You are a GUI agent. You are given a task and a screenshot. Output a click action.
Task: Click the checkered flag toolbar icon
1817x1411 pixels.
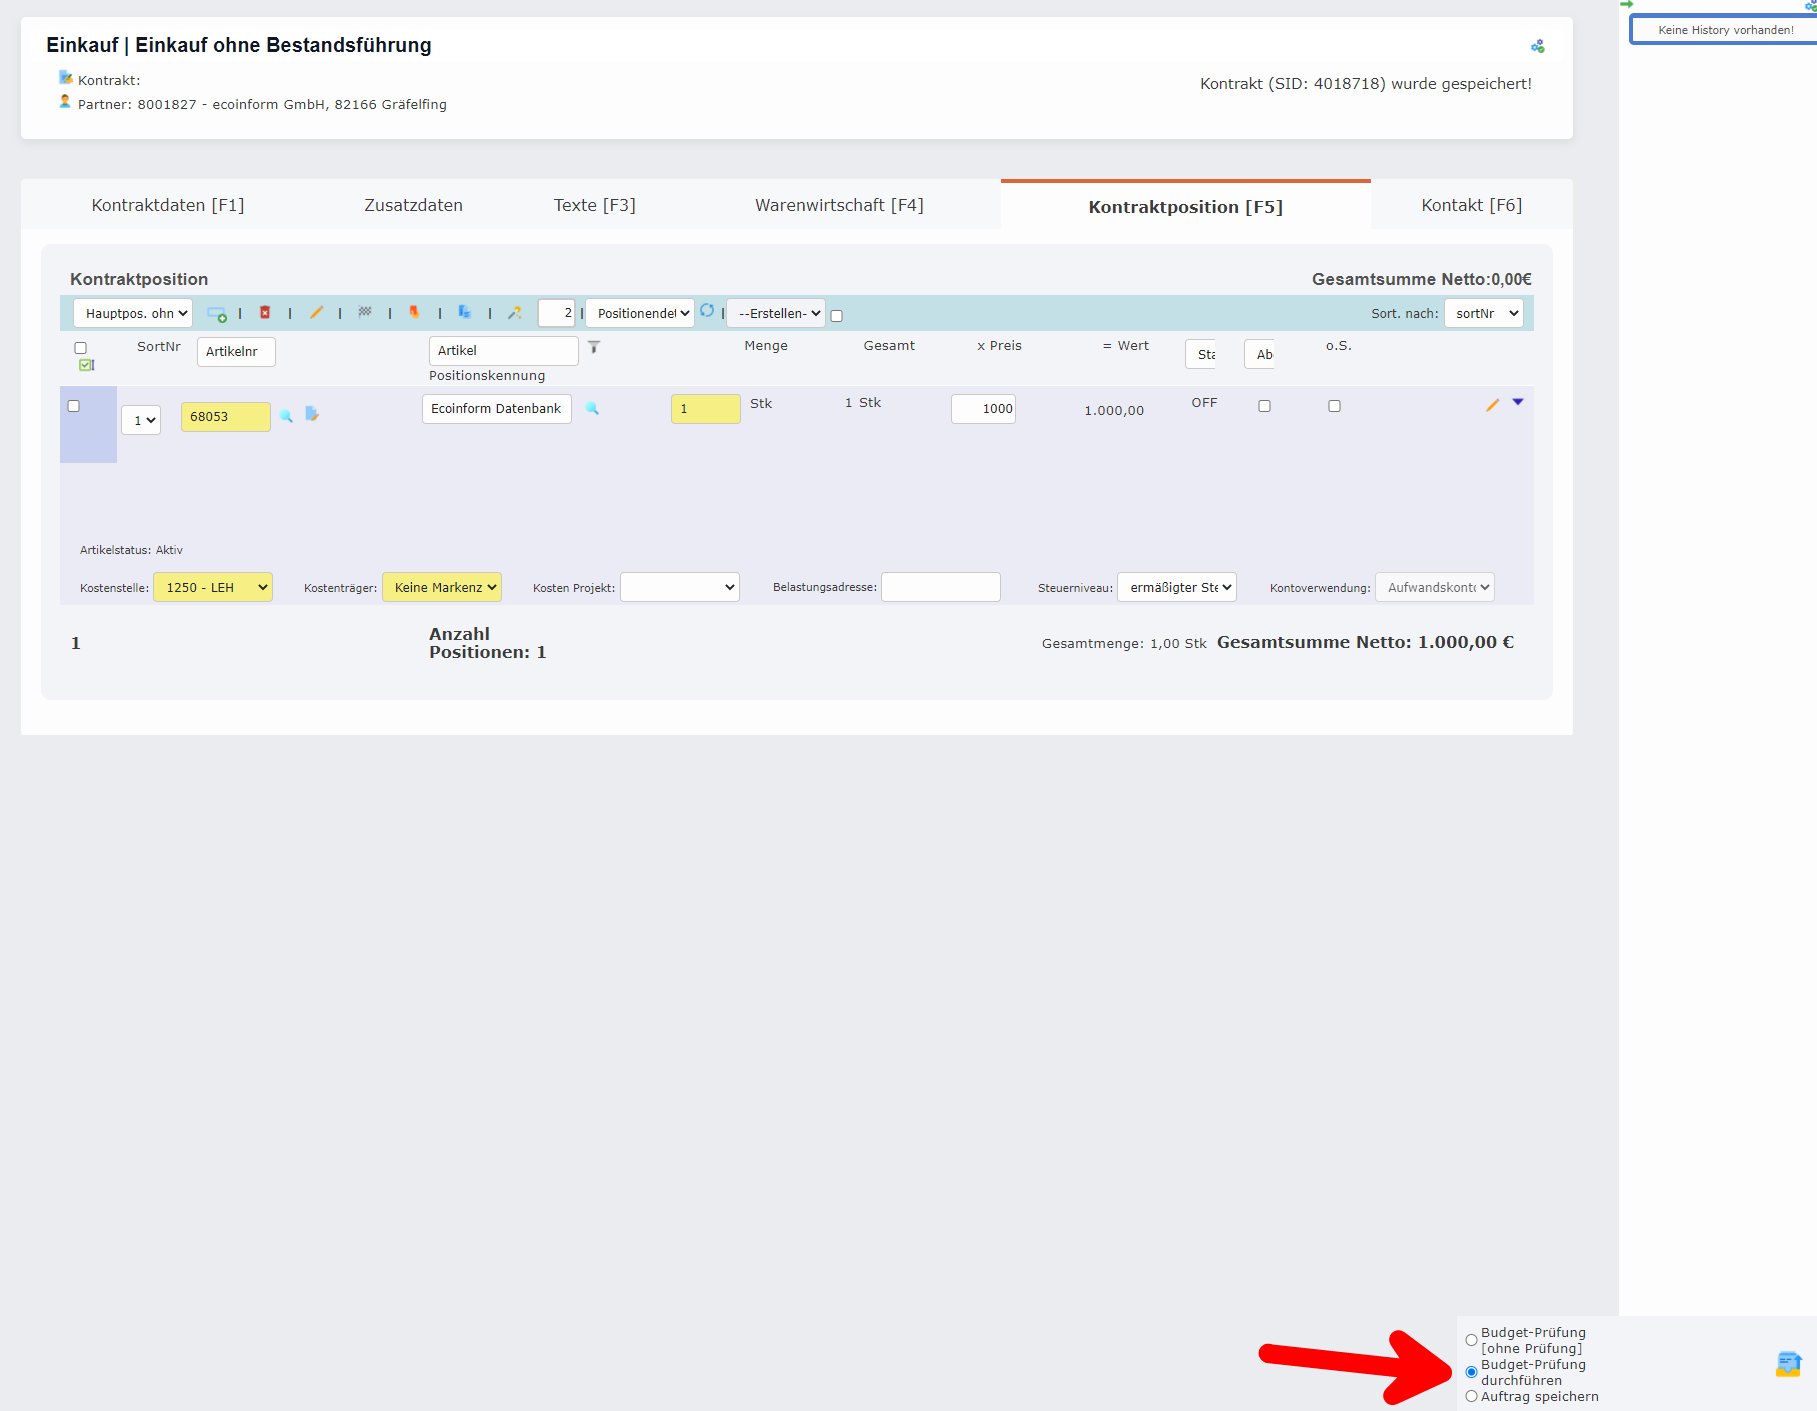(x=365, y=312)
